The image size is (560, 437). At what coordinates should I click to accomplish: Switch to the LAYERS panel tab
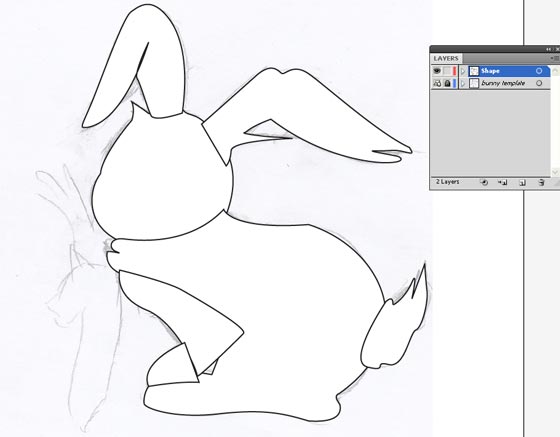point(446,58)
